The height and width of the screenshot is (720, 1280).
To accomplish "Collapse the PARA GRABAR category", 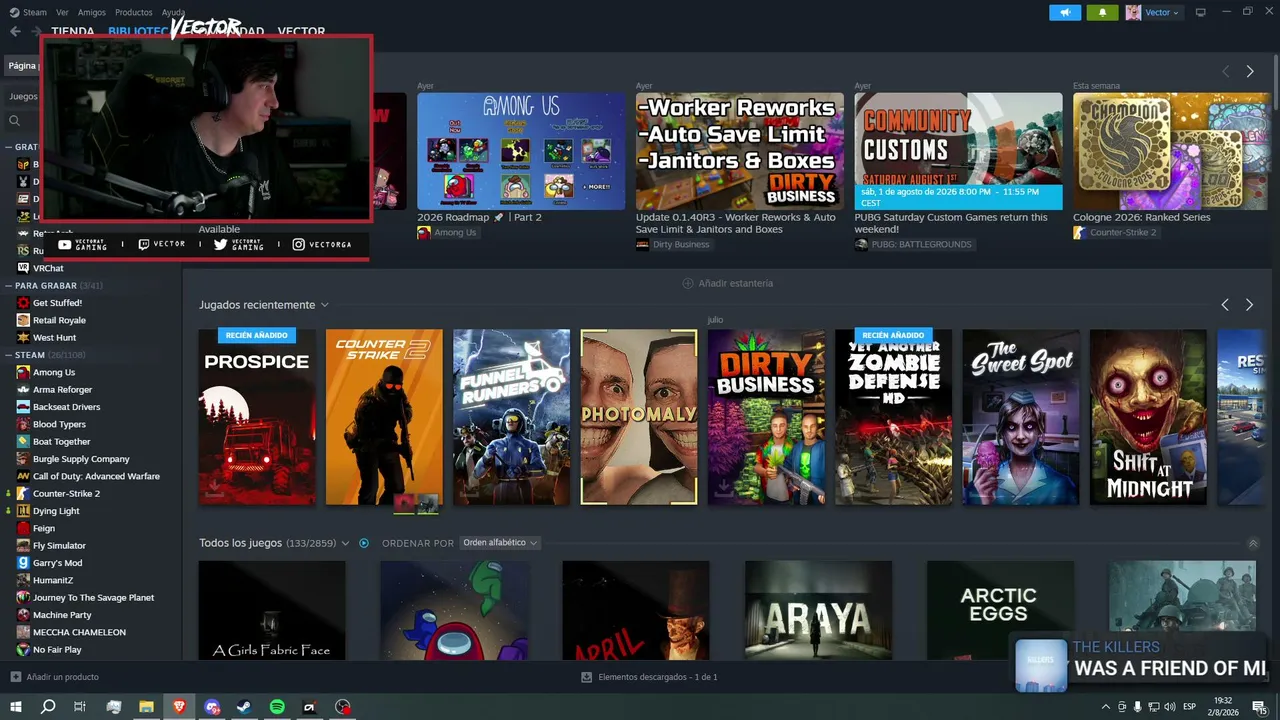I will 9,286.
